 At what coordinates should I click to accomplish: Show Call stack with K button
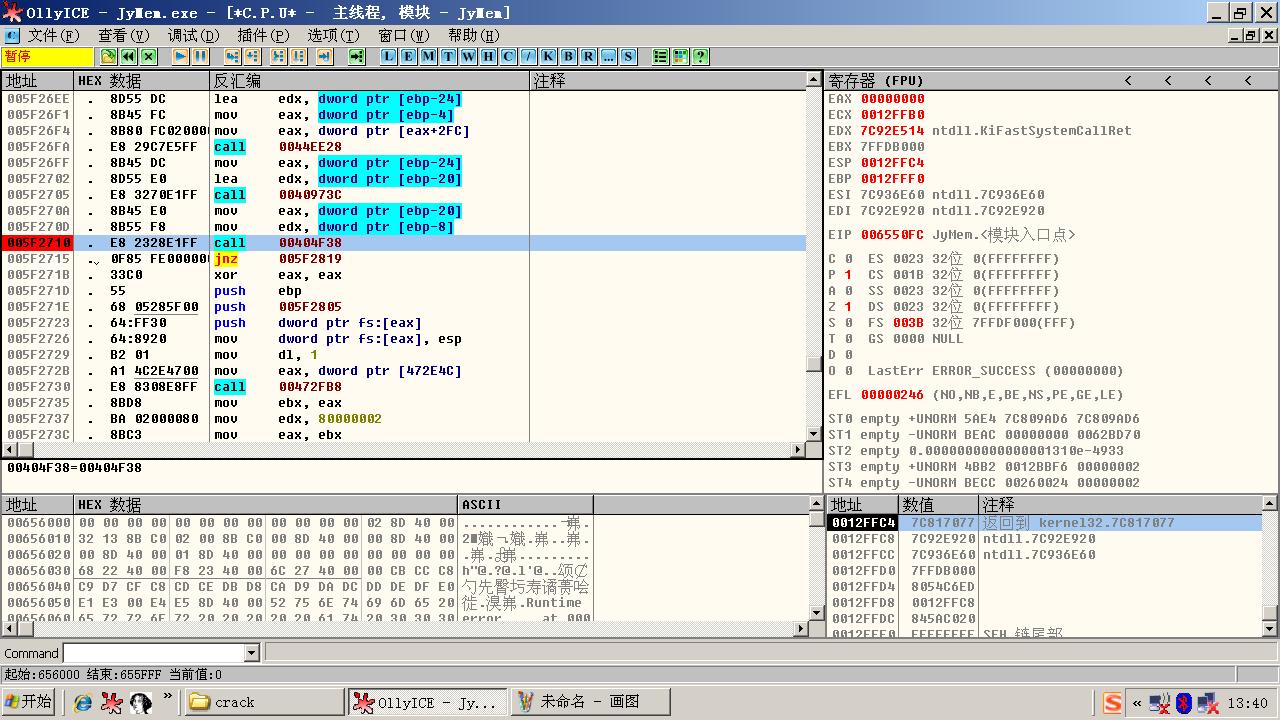[548, 57]
